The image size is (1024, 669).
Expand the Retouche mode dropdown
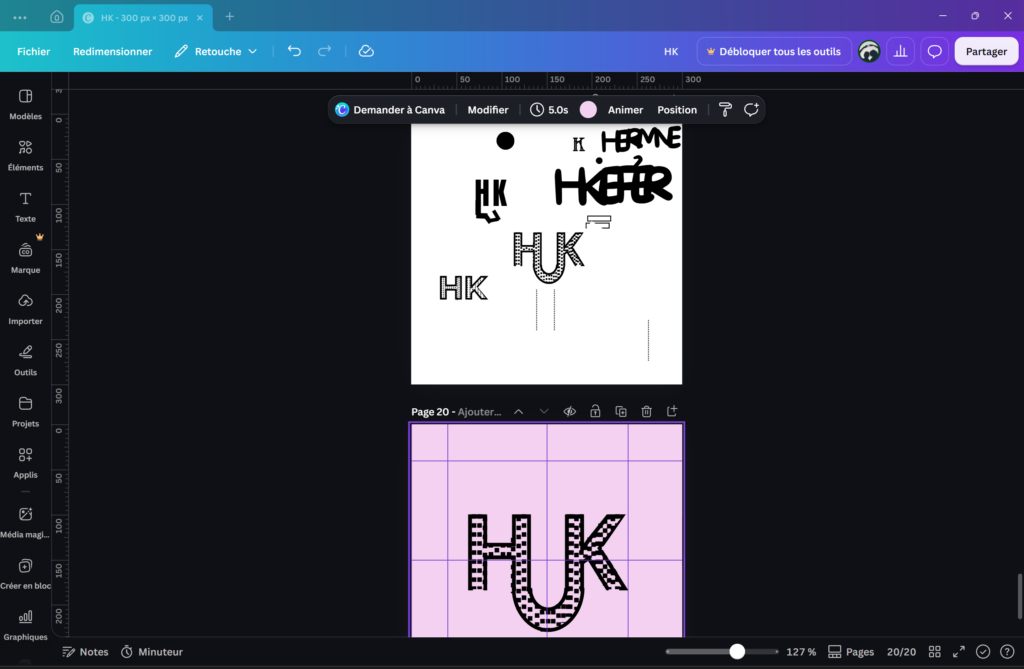tap(216, 51)
